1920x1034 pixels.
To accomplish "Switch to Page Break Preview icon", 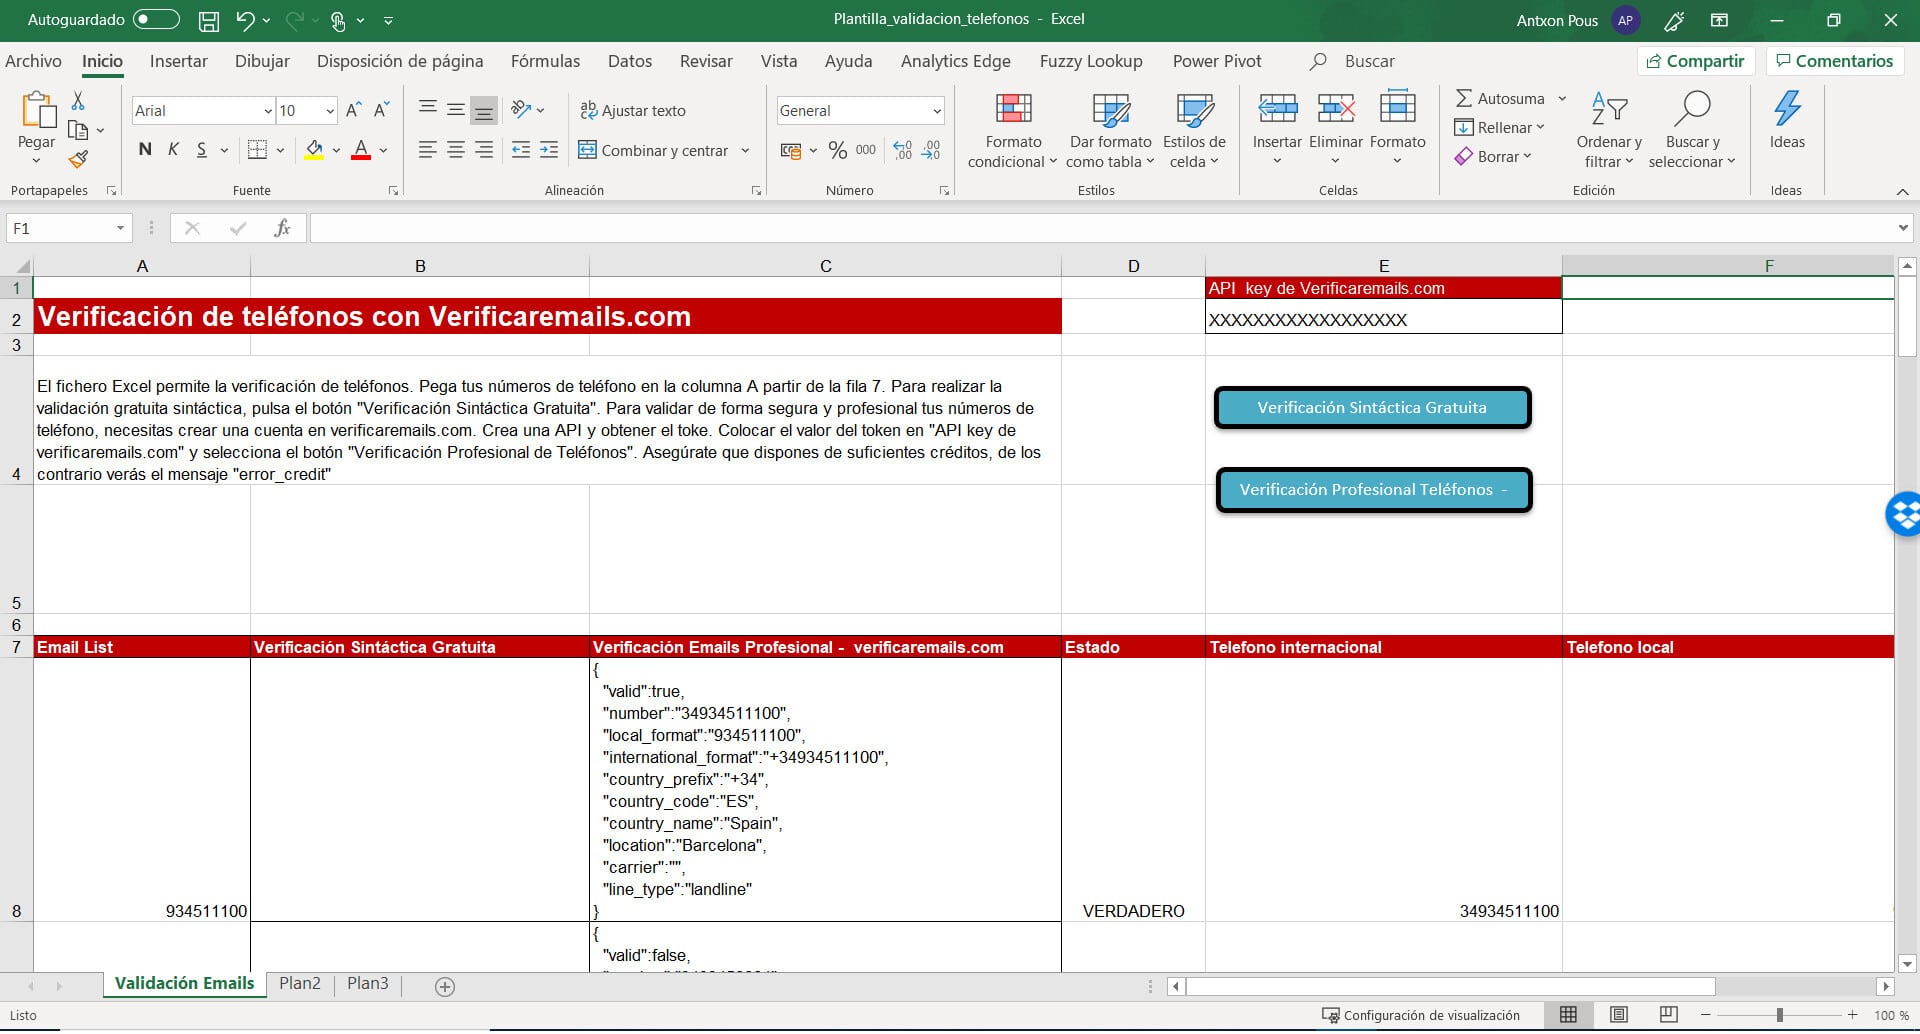I will [1668, 1015].
